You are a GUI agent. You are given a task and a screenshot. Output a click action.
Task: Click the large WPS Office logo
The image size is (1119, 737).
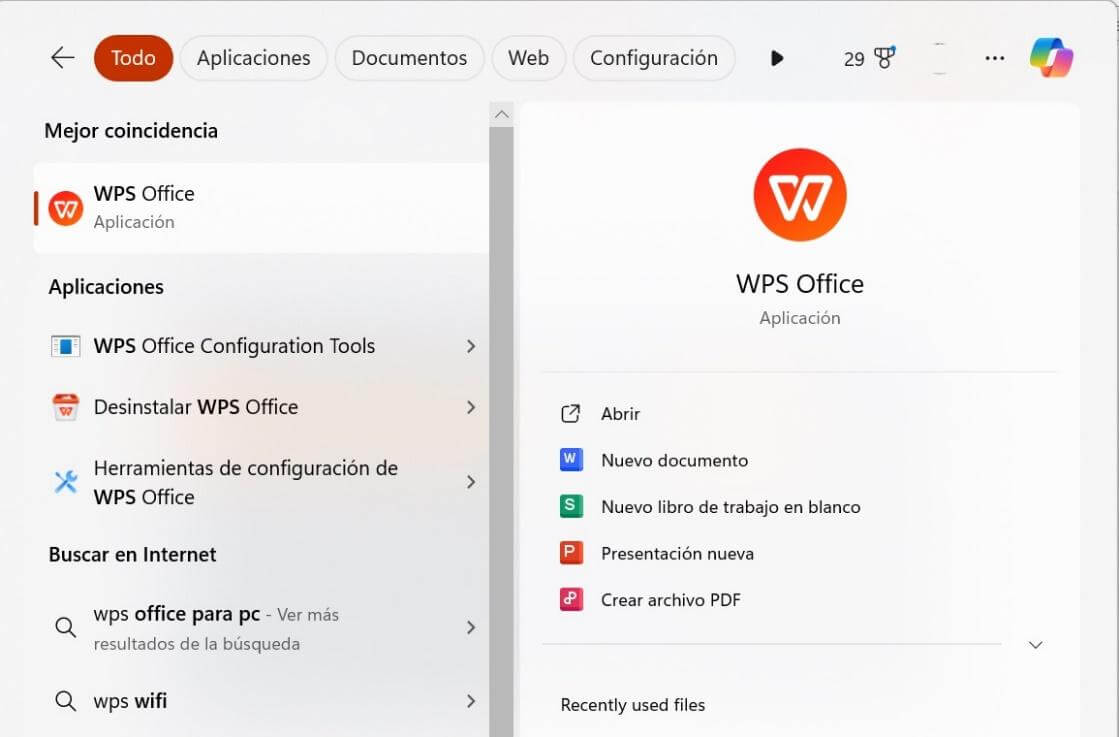click(x=800, y=195)
